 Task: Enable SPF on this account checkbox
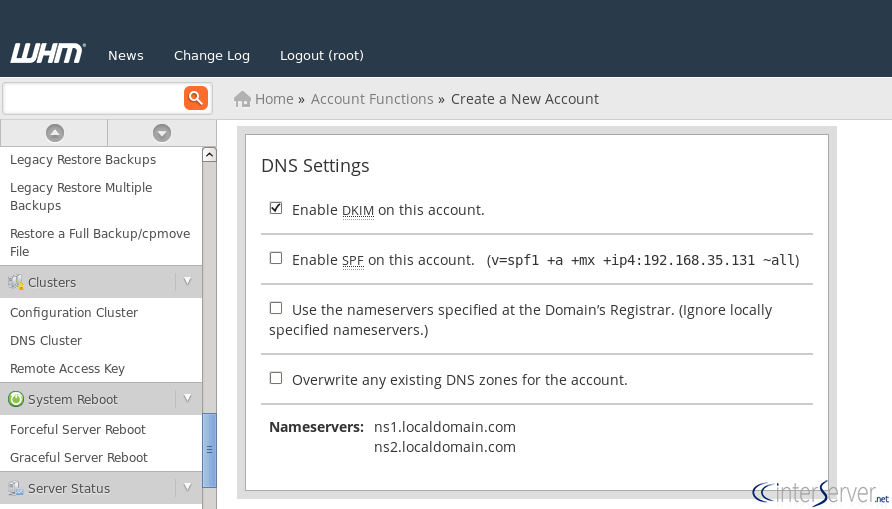point(276,258)
